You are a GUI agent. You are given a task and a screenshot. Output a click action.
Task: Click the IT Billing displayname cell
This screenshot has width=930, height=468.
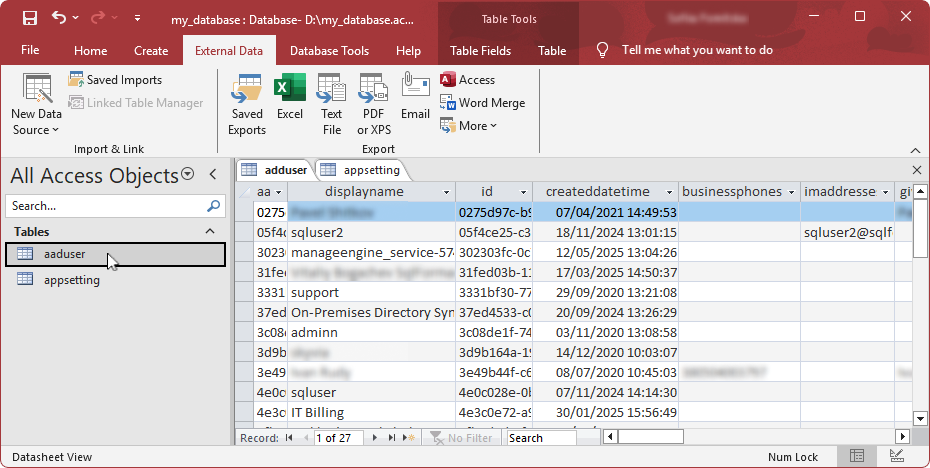372,412
